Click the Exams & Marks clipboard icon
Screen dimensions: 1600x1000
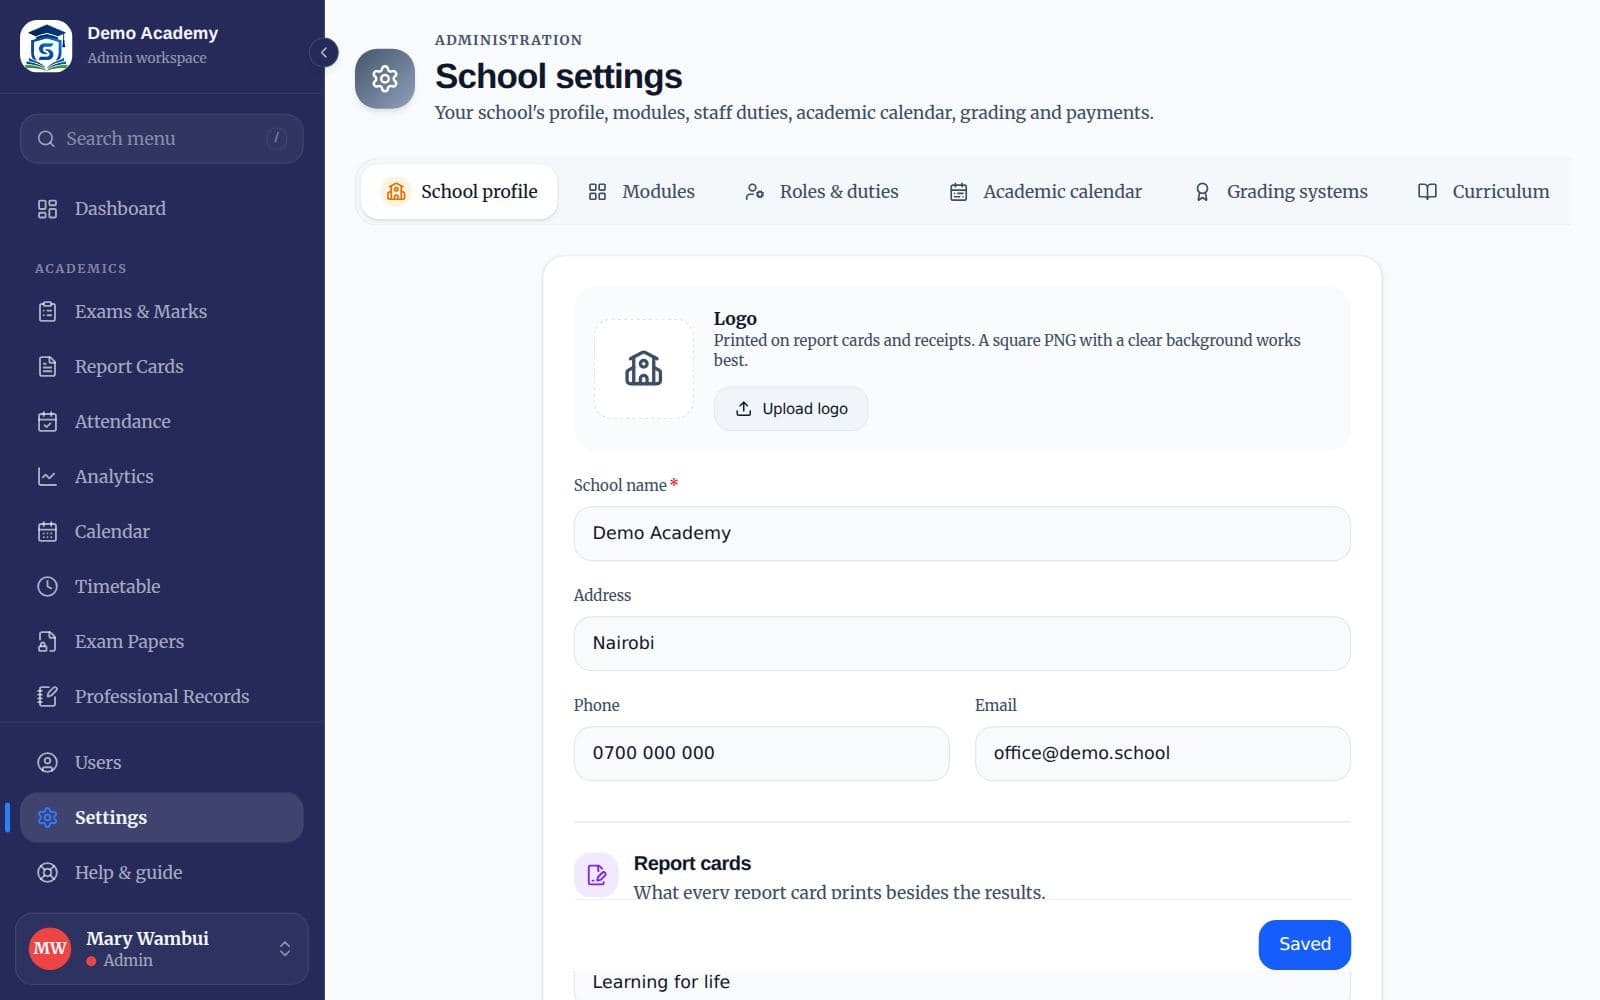pyautogui.click(x=47, y=312)
